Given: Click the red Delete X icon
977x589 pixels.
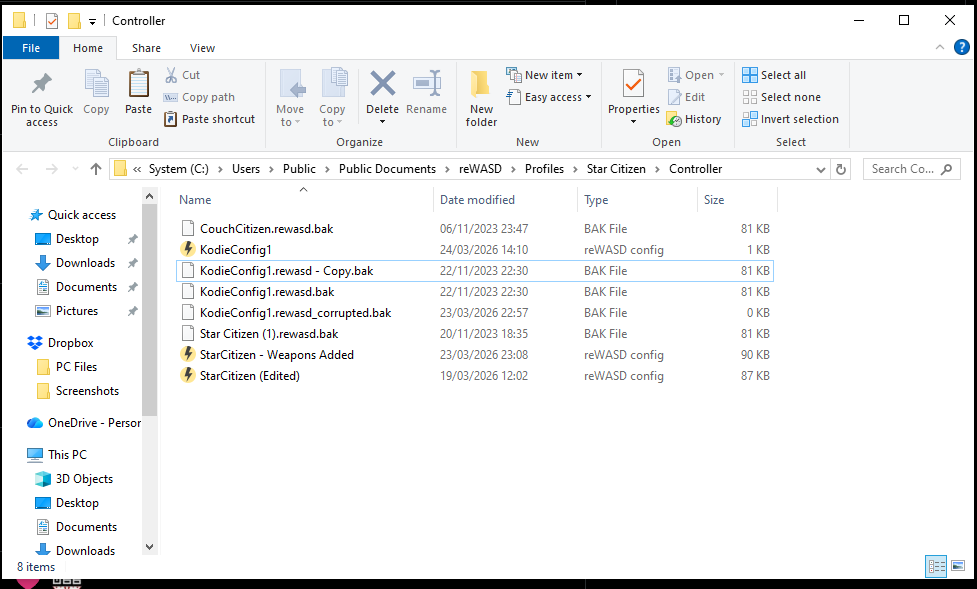Looking at the screenshot, I should pos(383,84).
